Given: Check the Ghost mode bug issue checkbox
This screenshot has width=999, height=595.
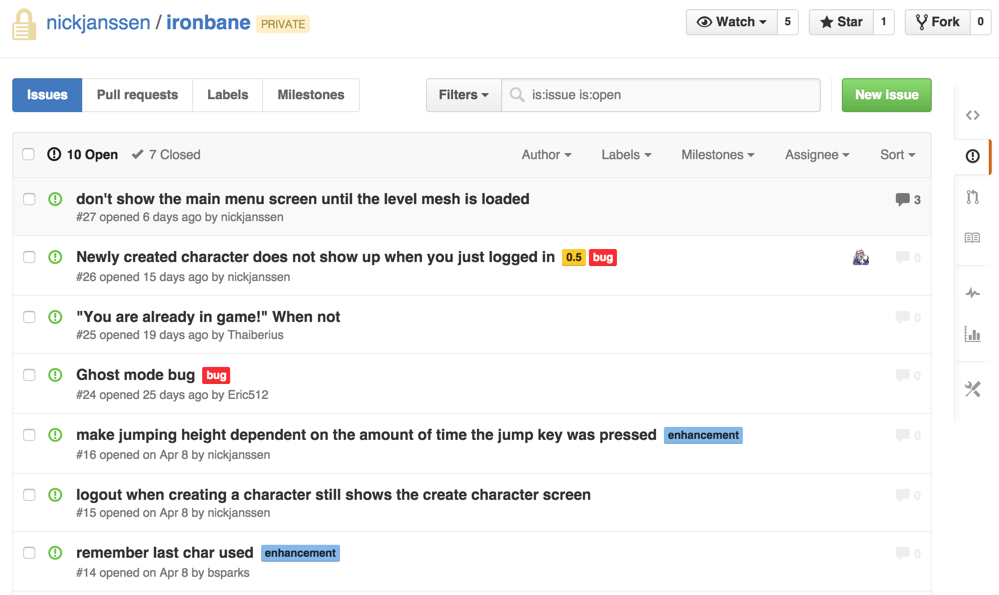Looking at the screenshot, I should pyautogui.click(x=29, y=375).
